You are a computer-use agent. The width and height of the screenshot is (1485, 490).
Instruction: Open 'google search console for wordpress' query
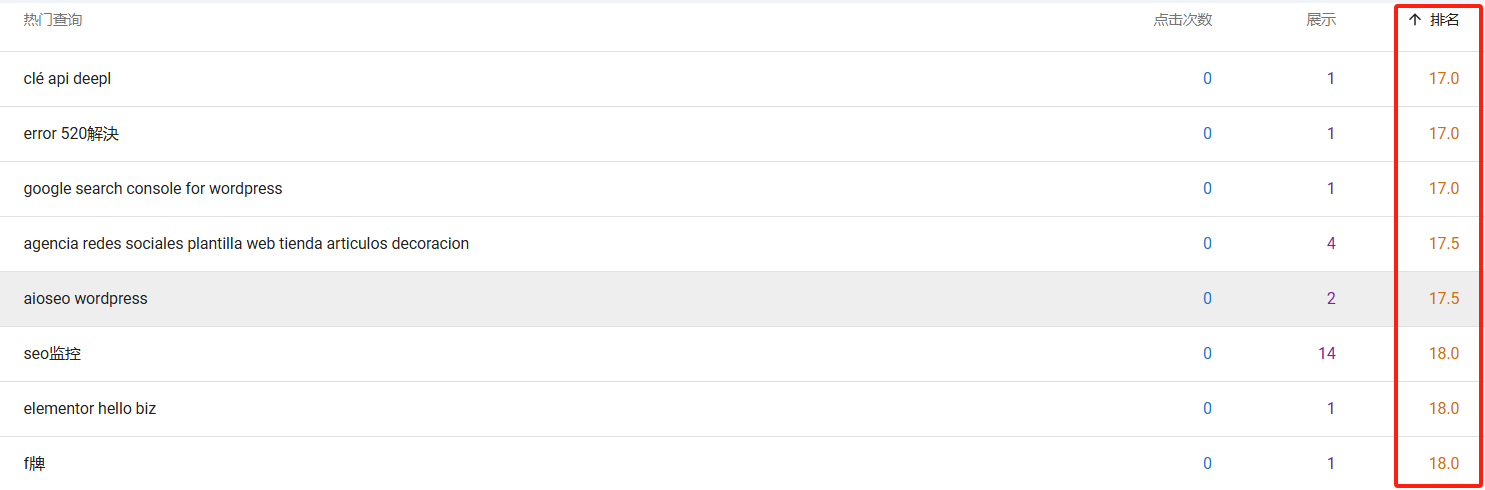click(153, 189)
